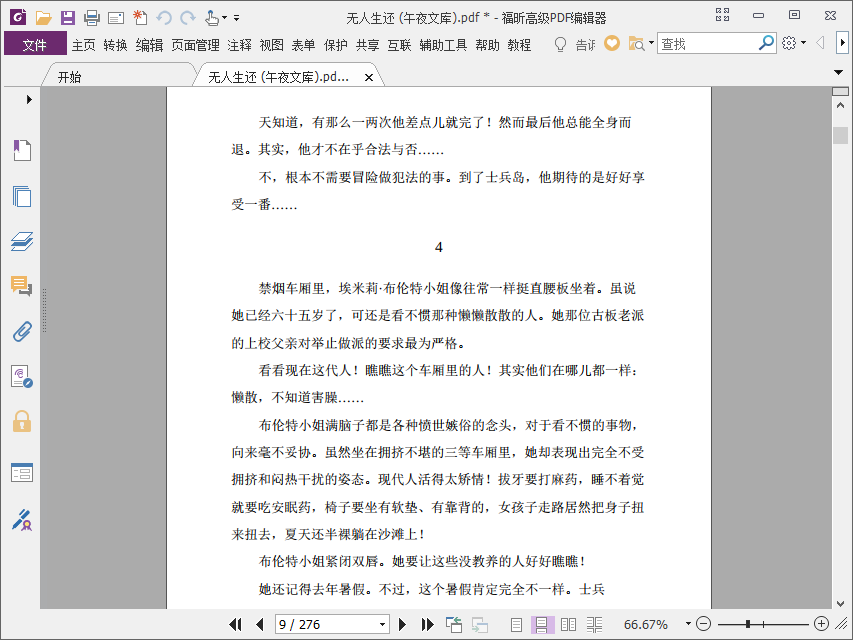Expand the search options dropdown arrow
Image resolution: width=853 pixels, height=640 pixels.
(x=651, y=43)
